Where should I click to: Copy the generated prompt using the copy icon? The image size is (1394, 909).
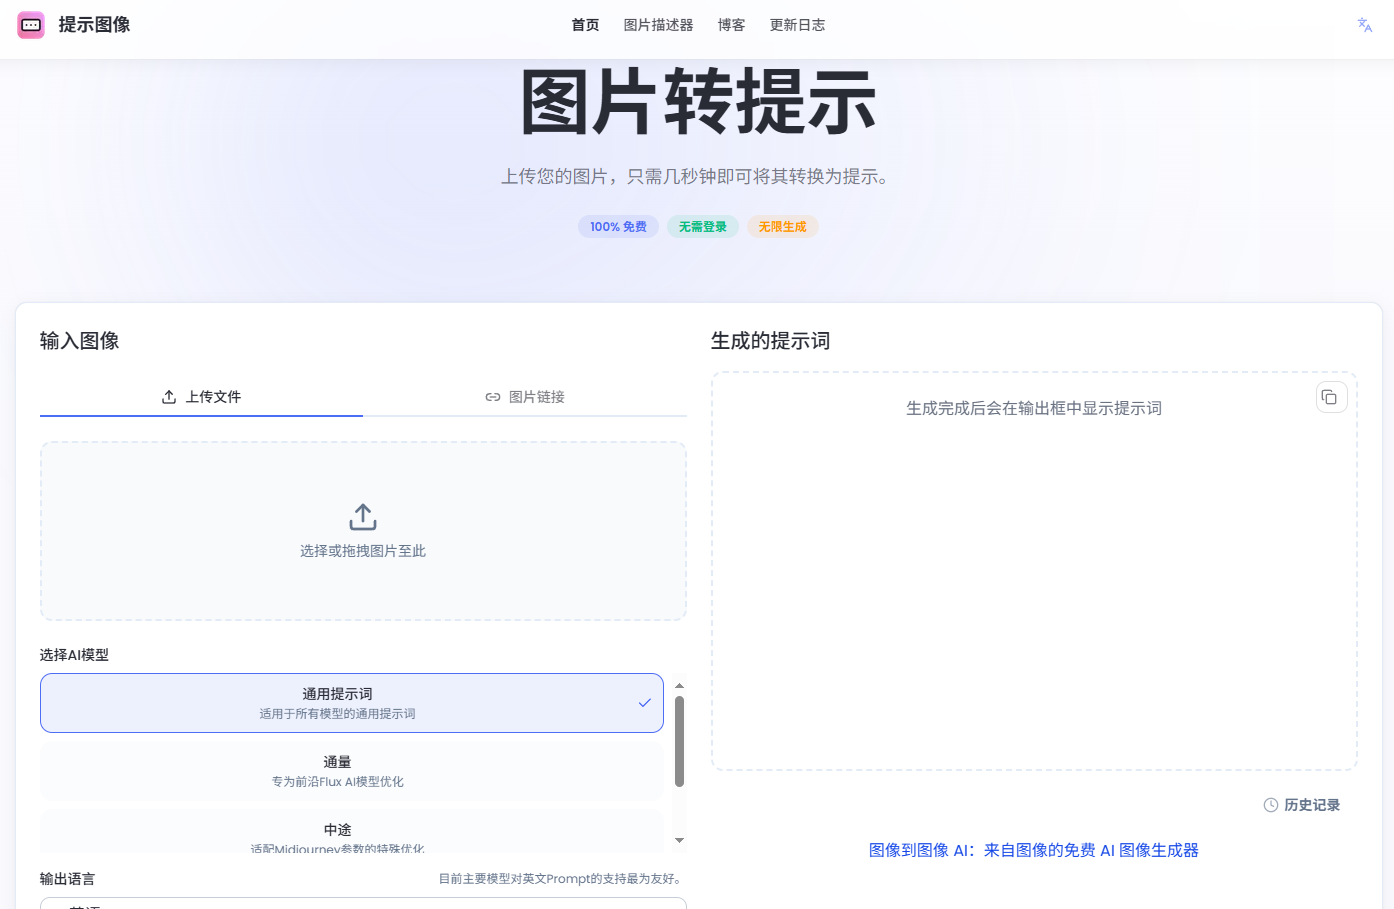[x=1330, y=396]
